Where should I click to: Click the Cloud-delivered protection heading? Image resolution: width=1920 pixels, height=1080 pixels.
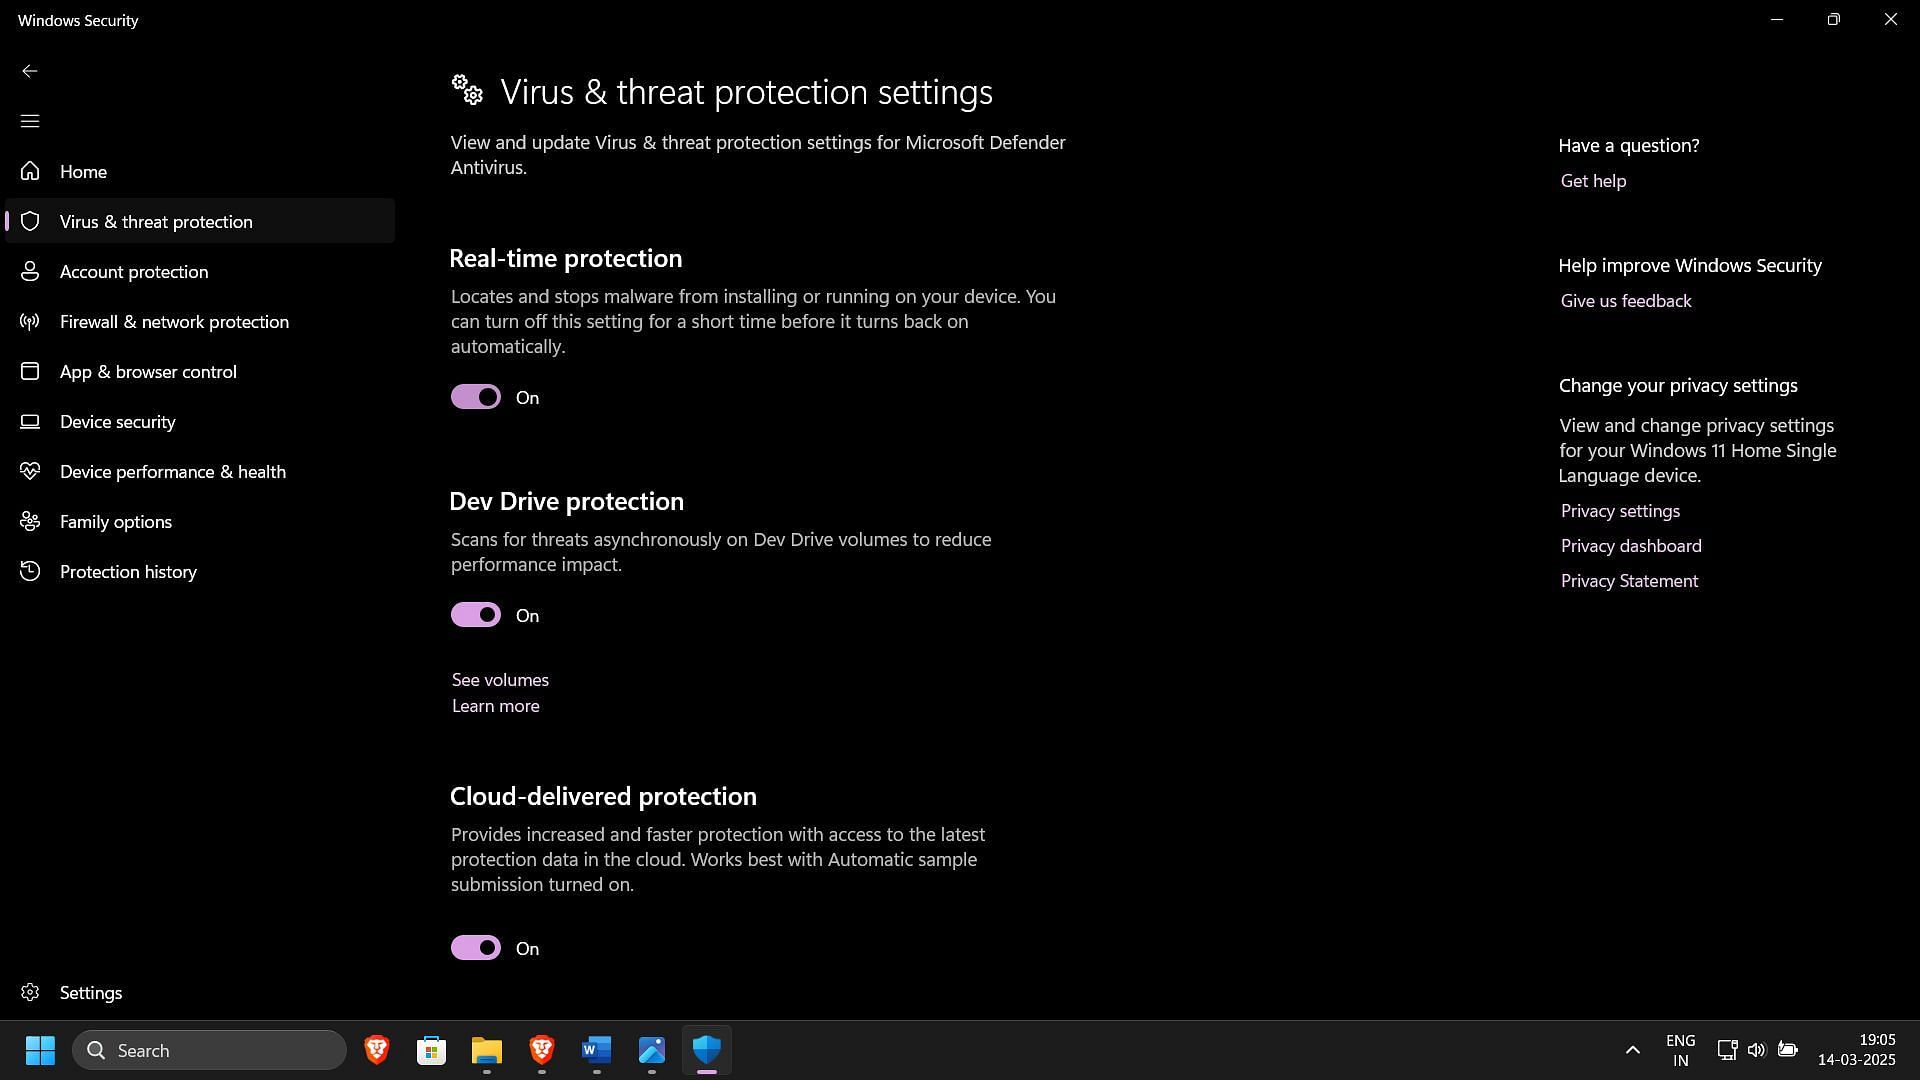(x=603, y=796)
